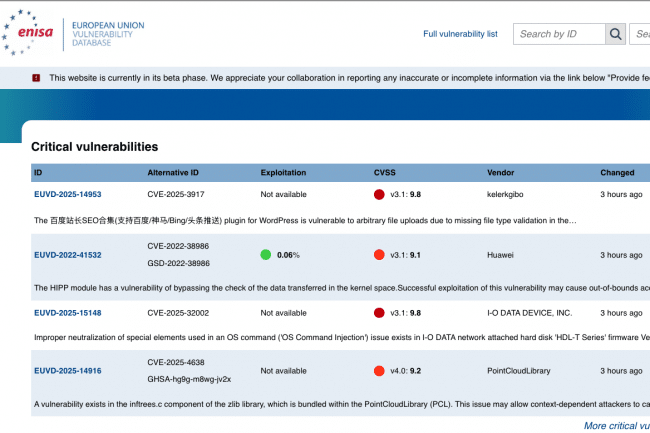Click the green exploitation dot showing 0.06%

[x=266, y=255]
